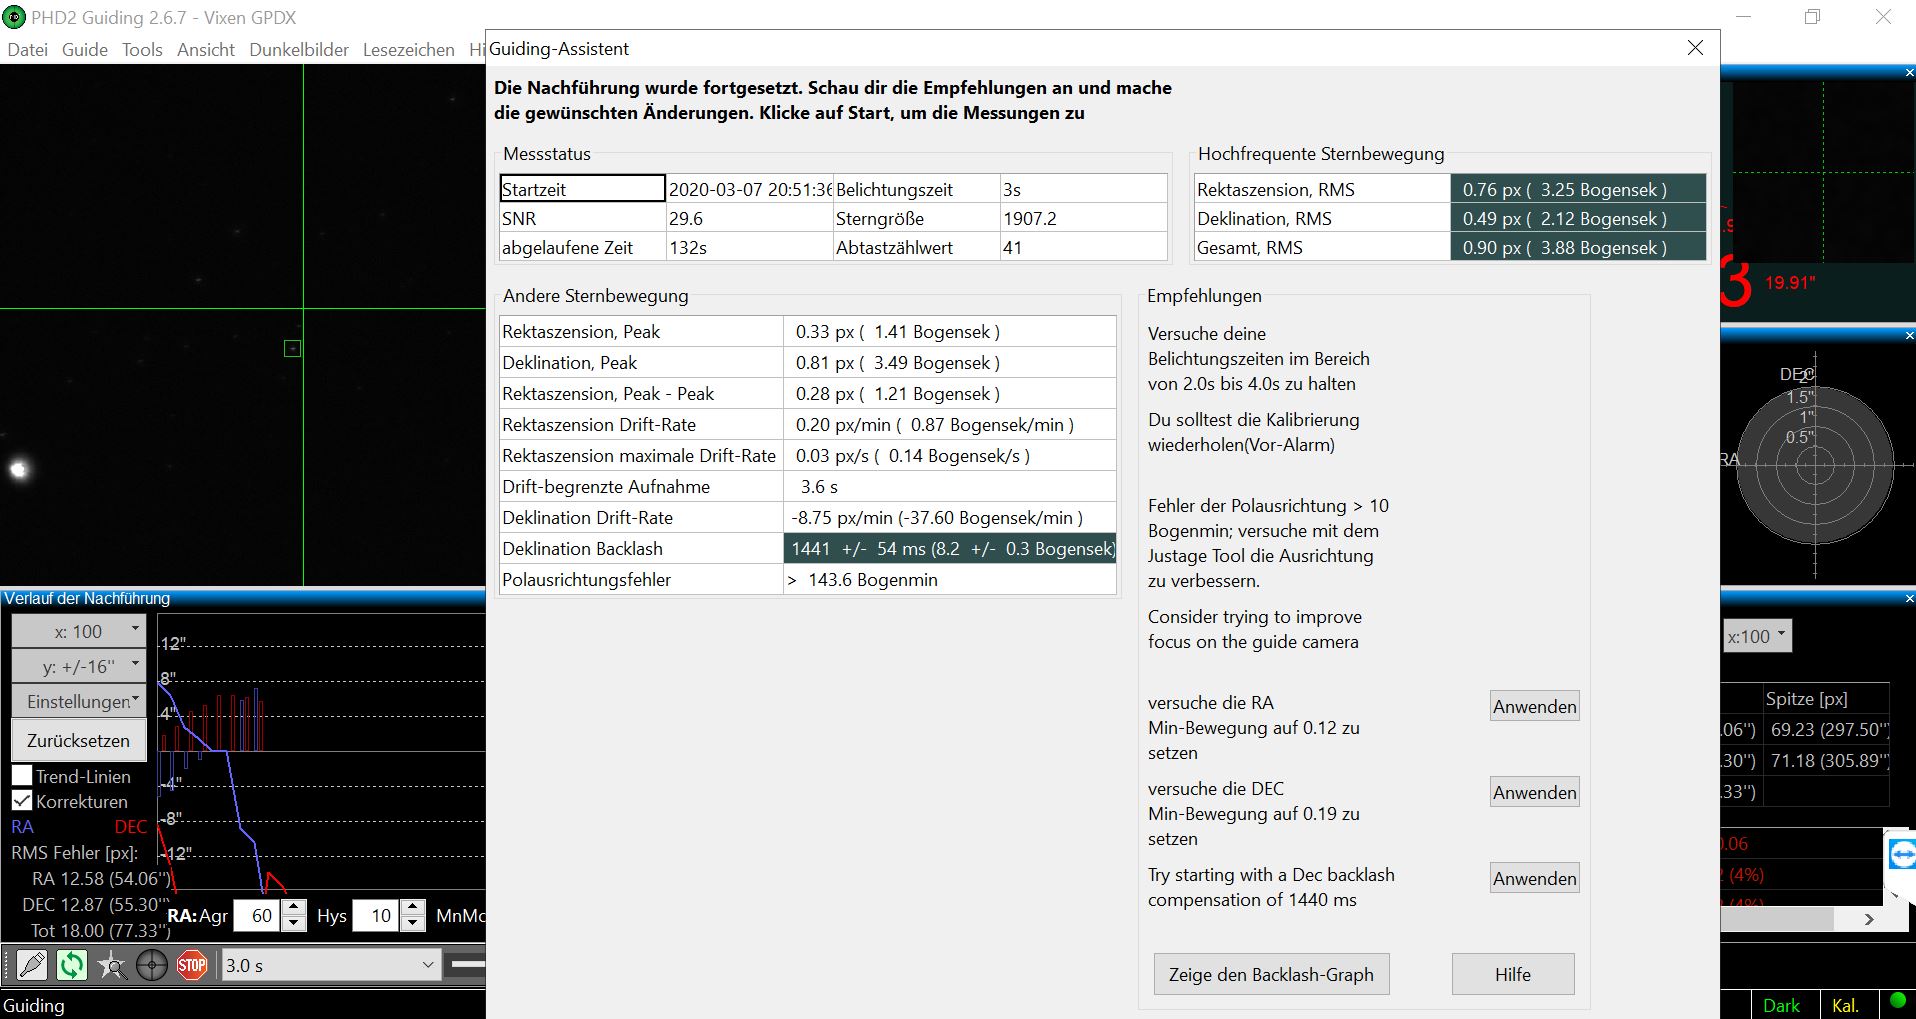The height and width of the screenshot is (1019, 1916).
Task: Click the Hilfe button
Action: (x=1513, y=974)
